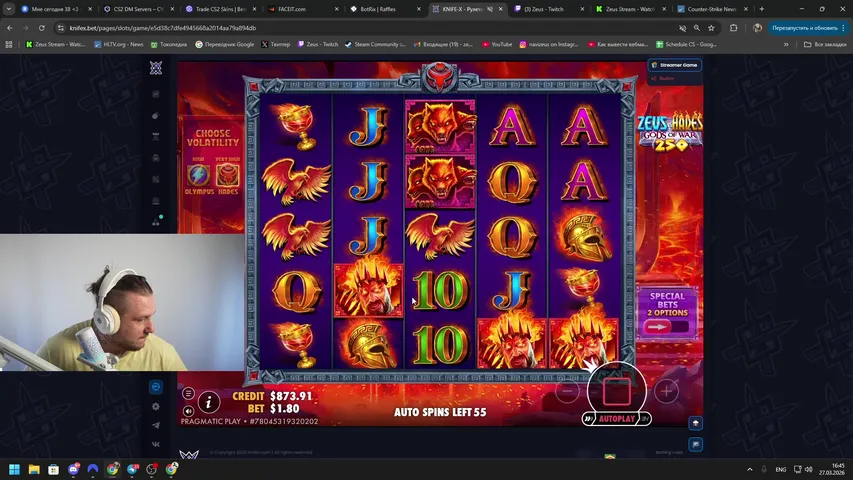Viewport: 853px width, 480px height.
Task: Open the Knifex logo in sidebar
Action: [156, 67]
